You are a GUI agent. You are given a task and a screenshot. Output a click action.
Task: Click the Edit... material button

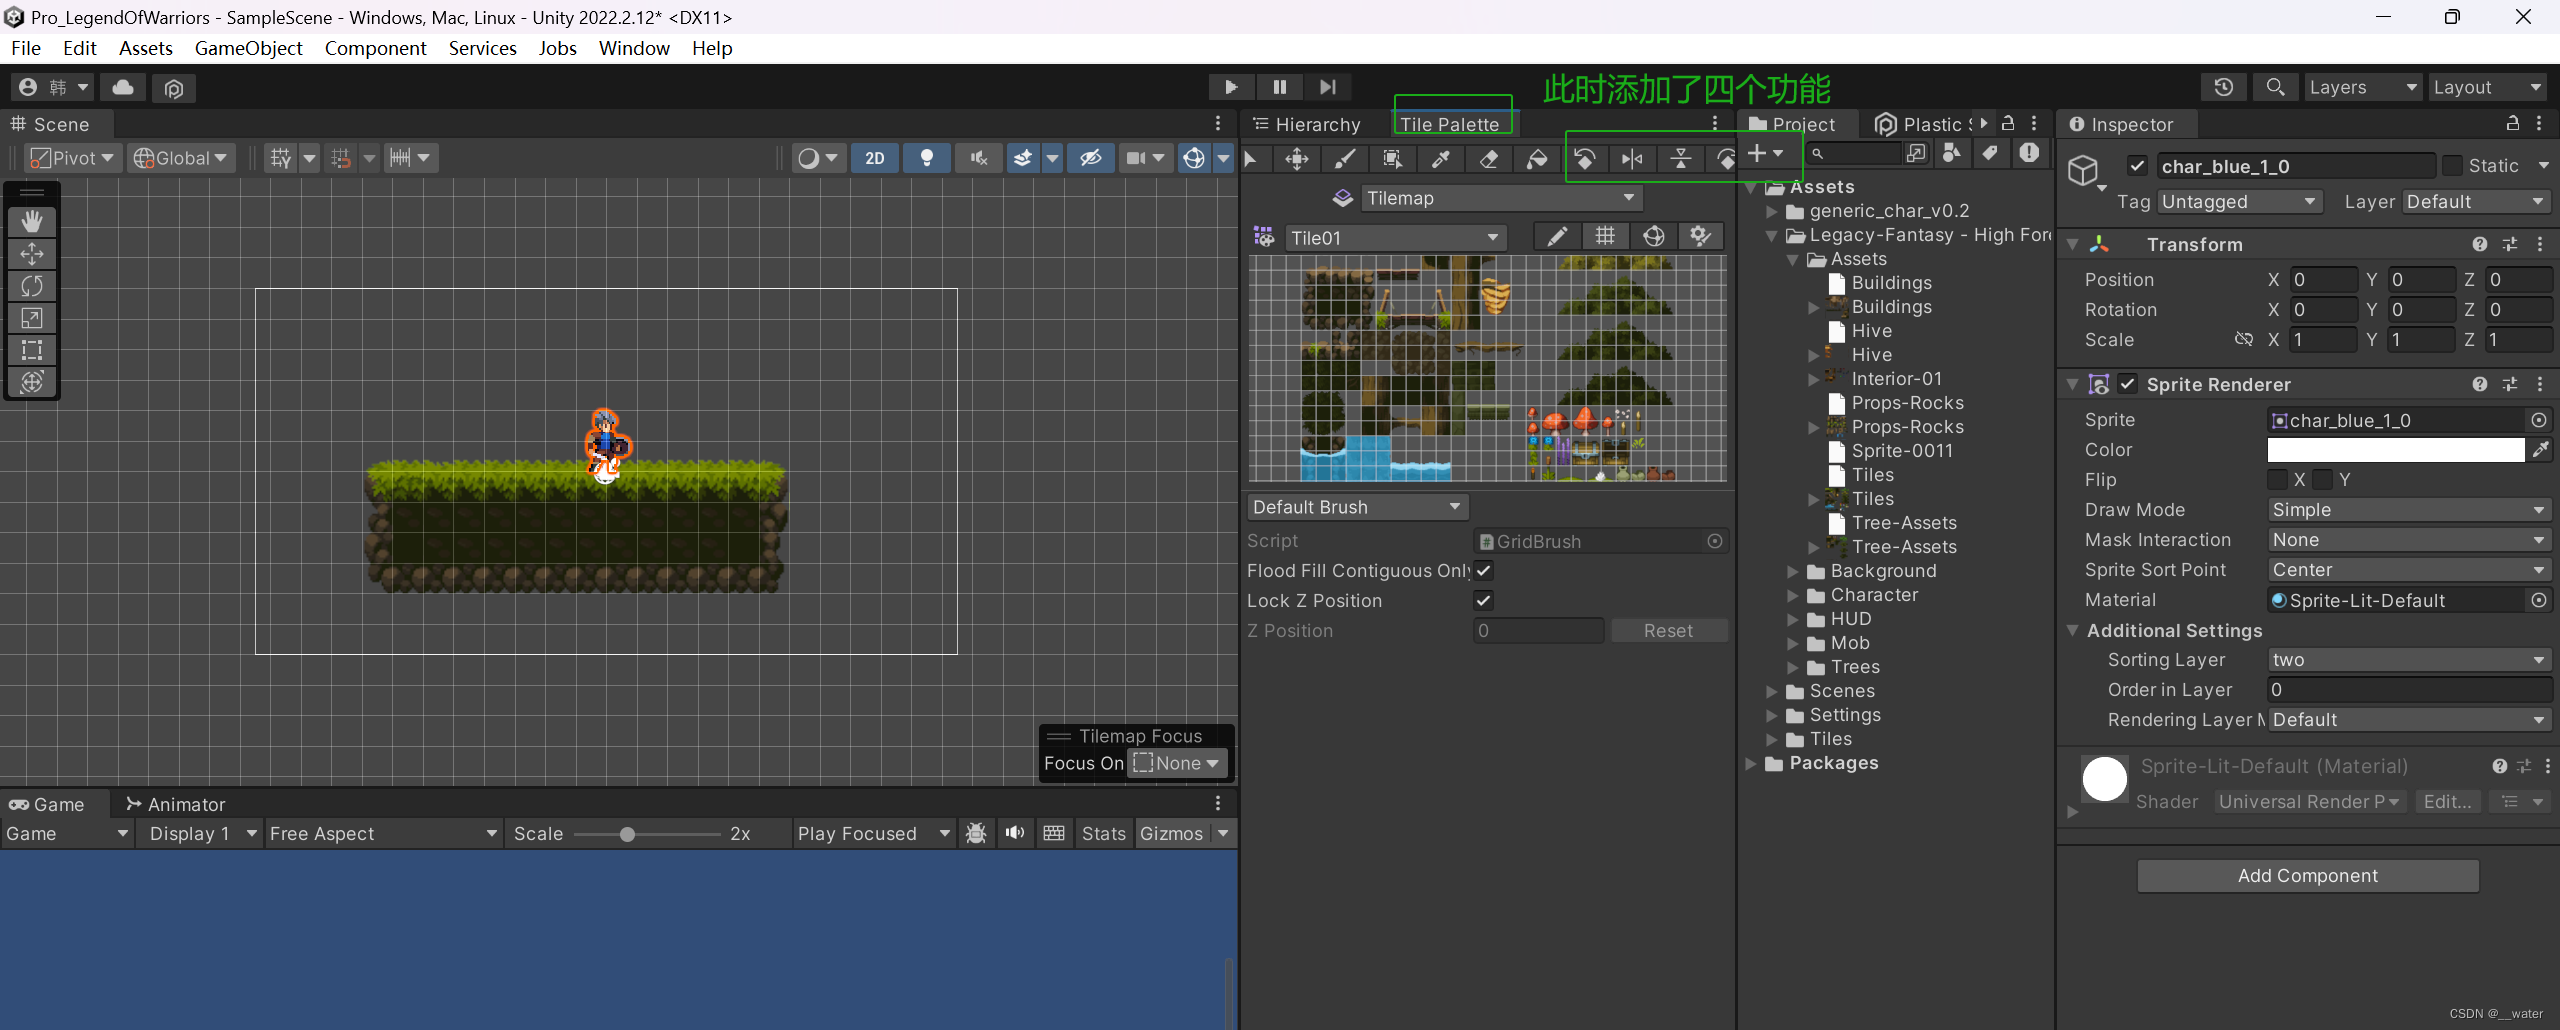pyautogui.click(x=2447, y=802)
